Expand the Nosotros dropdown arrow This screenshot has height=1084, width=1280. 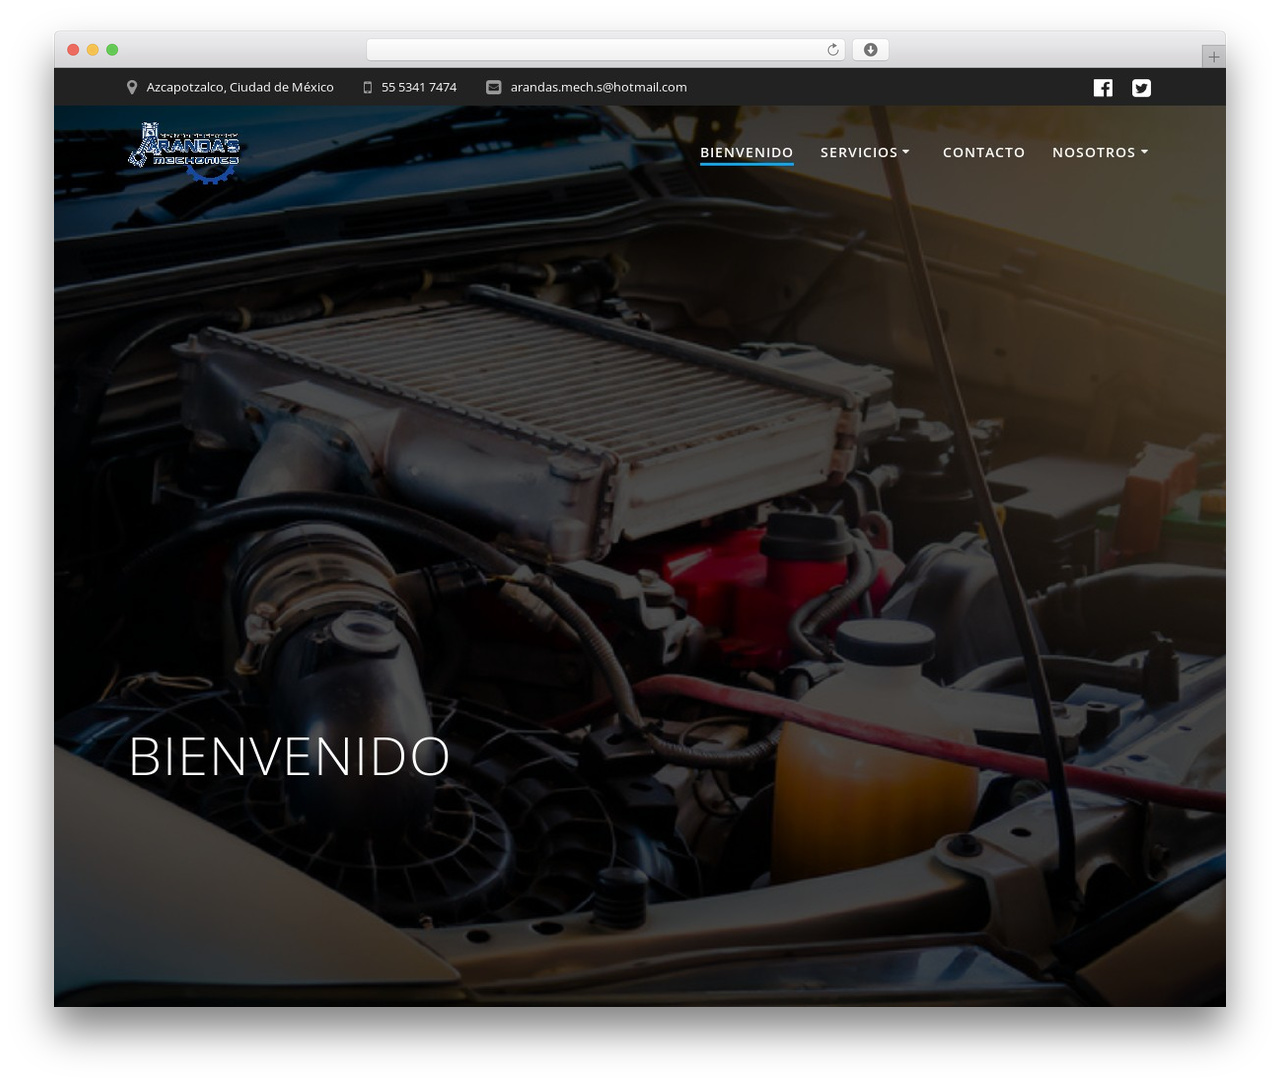(x=1144, y=152)
